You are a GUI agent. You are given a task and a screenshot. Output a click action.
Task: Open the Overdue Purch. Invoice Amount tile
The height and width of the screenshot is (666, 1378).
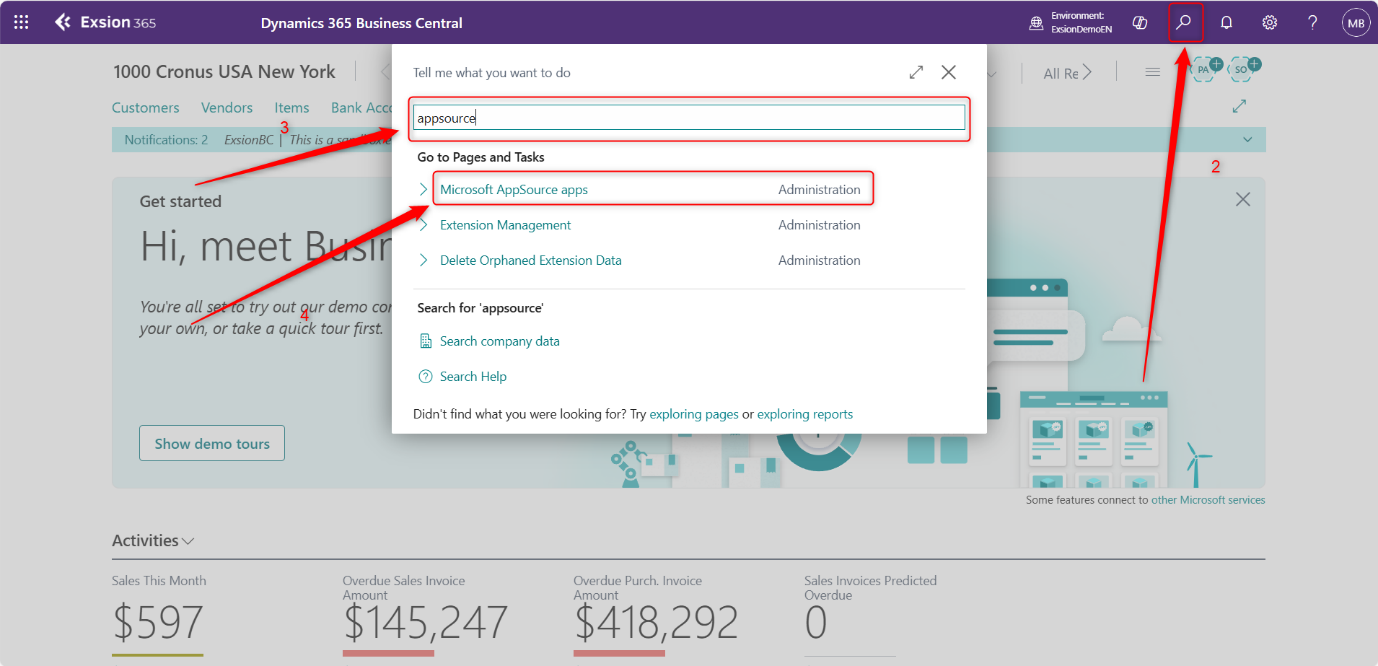[656, 614]
